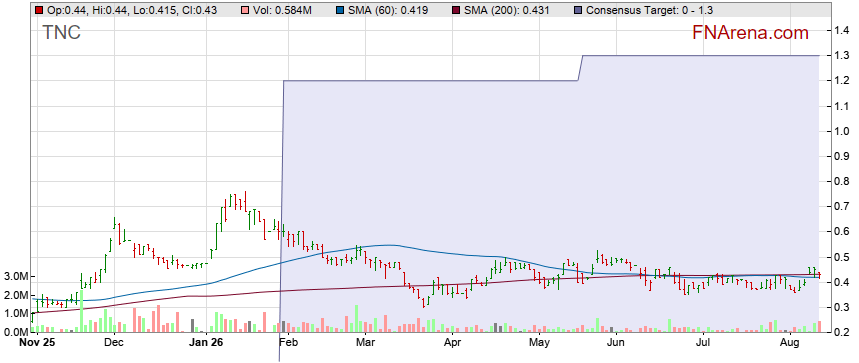The width and height of the screenshot is (859, 363).
Task: Select the Aug label on time axis
Action: 789,343
